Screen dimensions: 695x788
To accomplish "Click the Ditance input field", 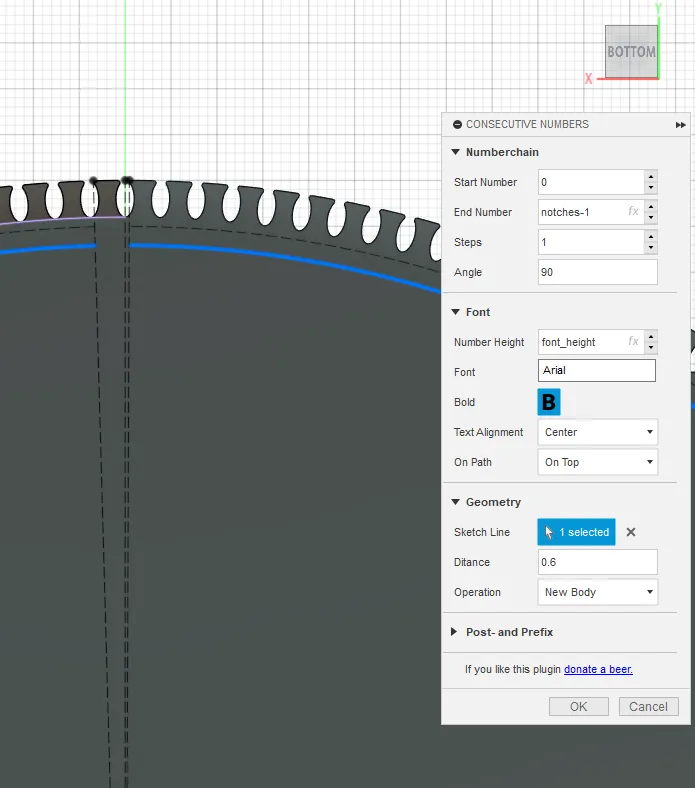I will [x=598, y=562].
